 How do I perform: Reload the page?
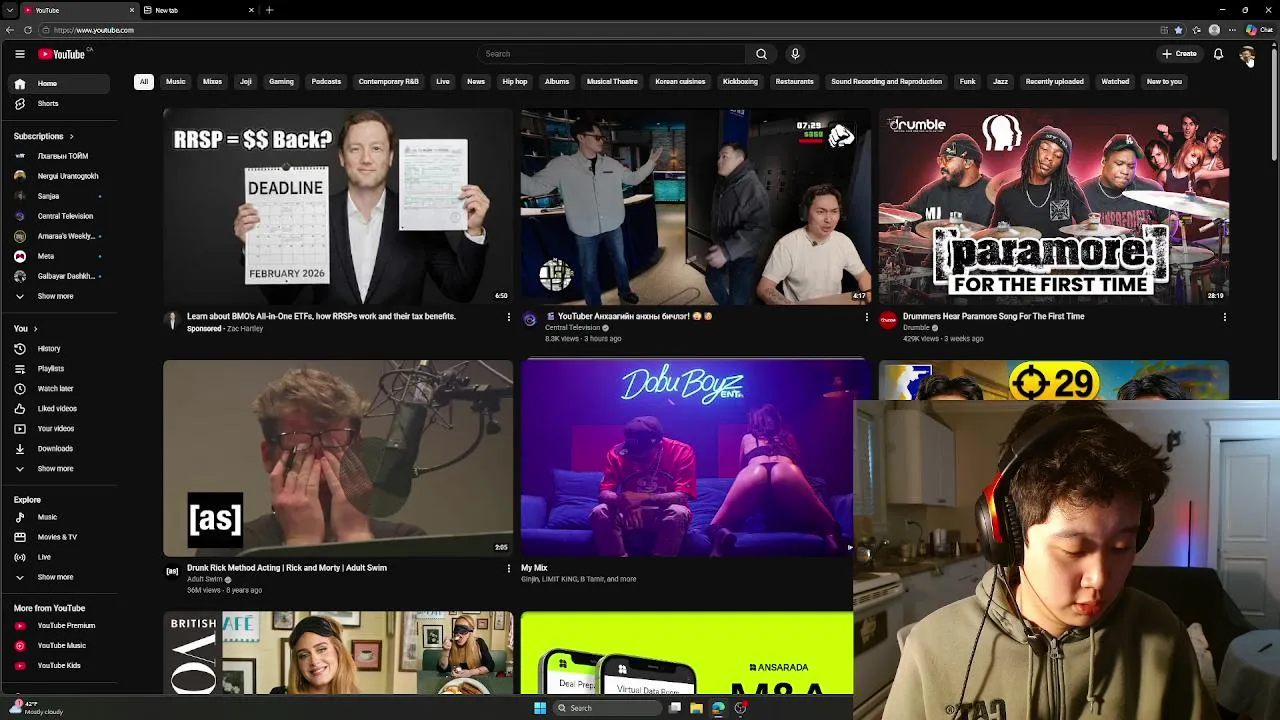coord(28,30)
